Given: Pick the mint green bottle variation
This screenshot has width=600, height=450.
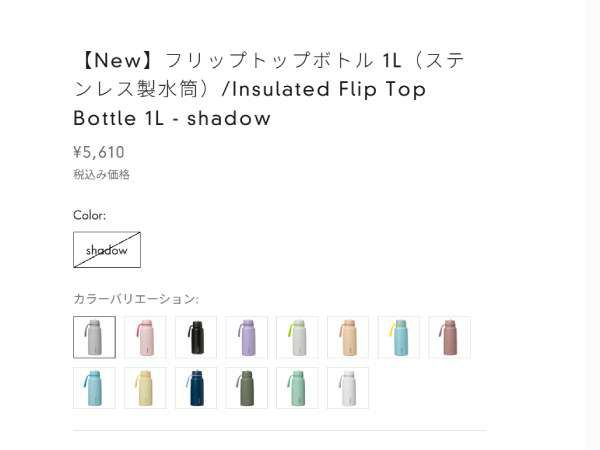Looking at the screenshot, I should tap(297, 388).
